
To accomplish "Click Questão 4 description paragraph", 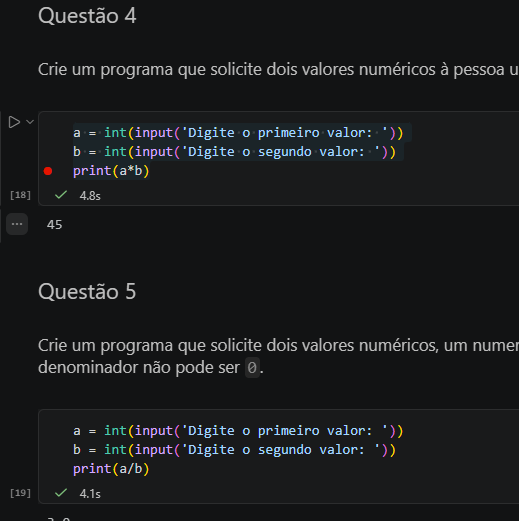I will [278, 70].
